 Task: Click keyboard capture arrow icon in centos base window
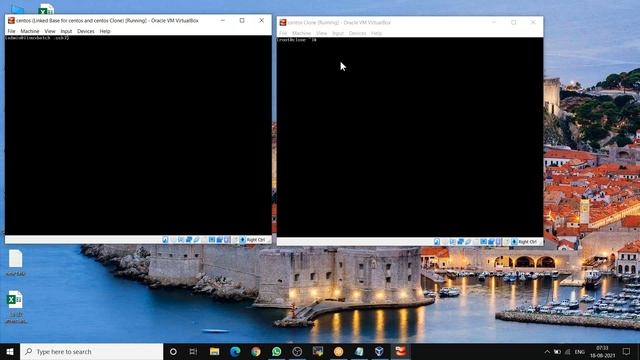pos(242,240)
